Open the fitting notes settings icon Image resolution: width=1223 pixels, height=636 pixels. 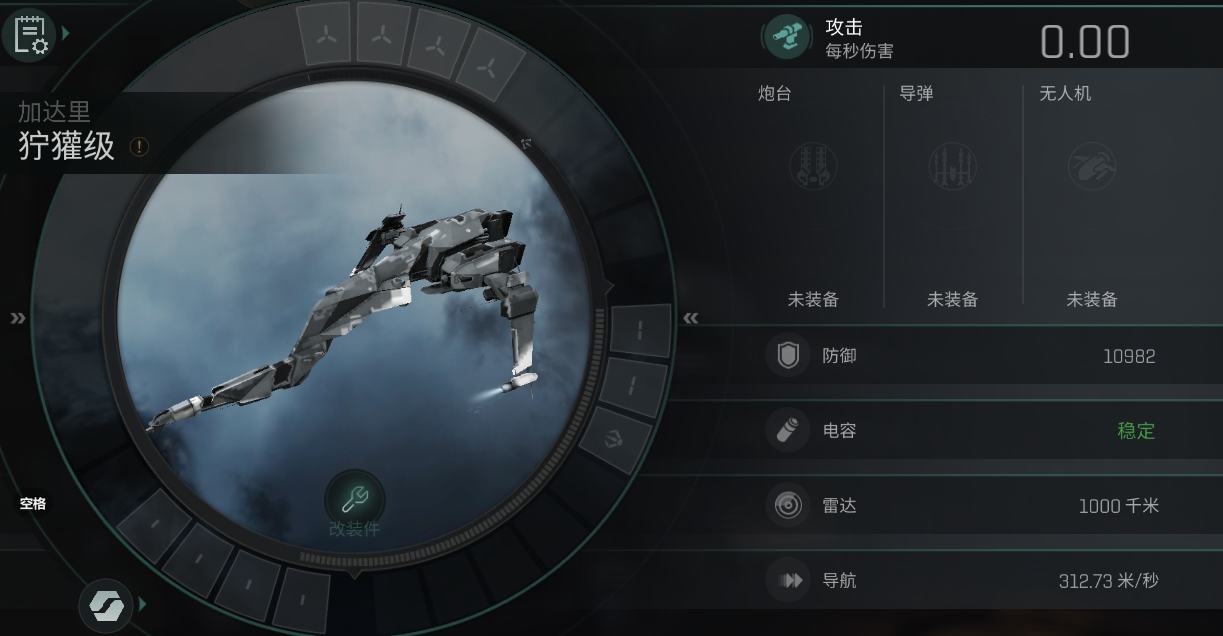[x=28, y=33]
